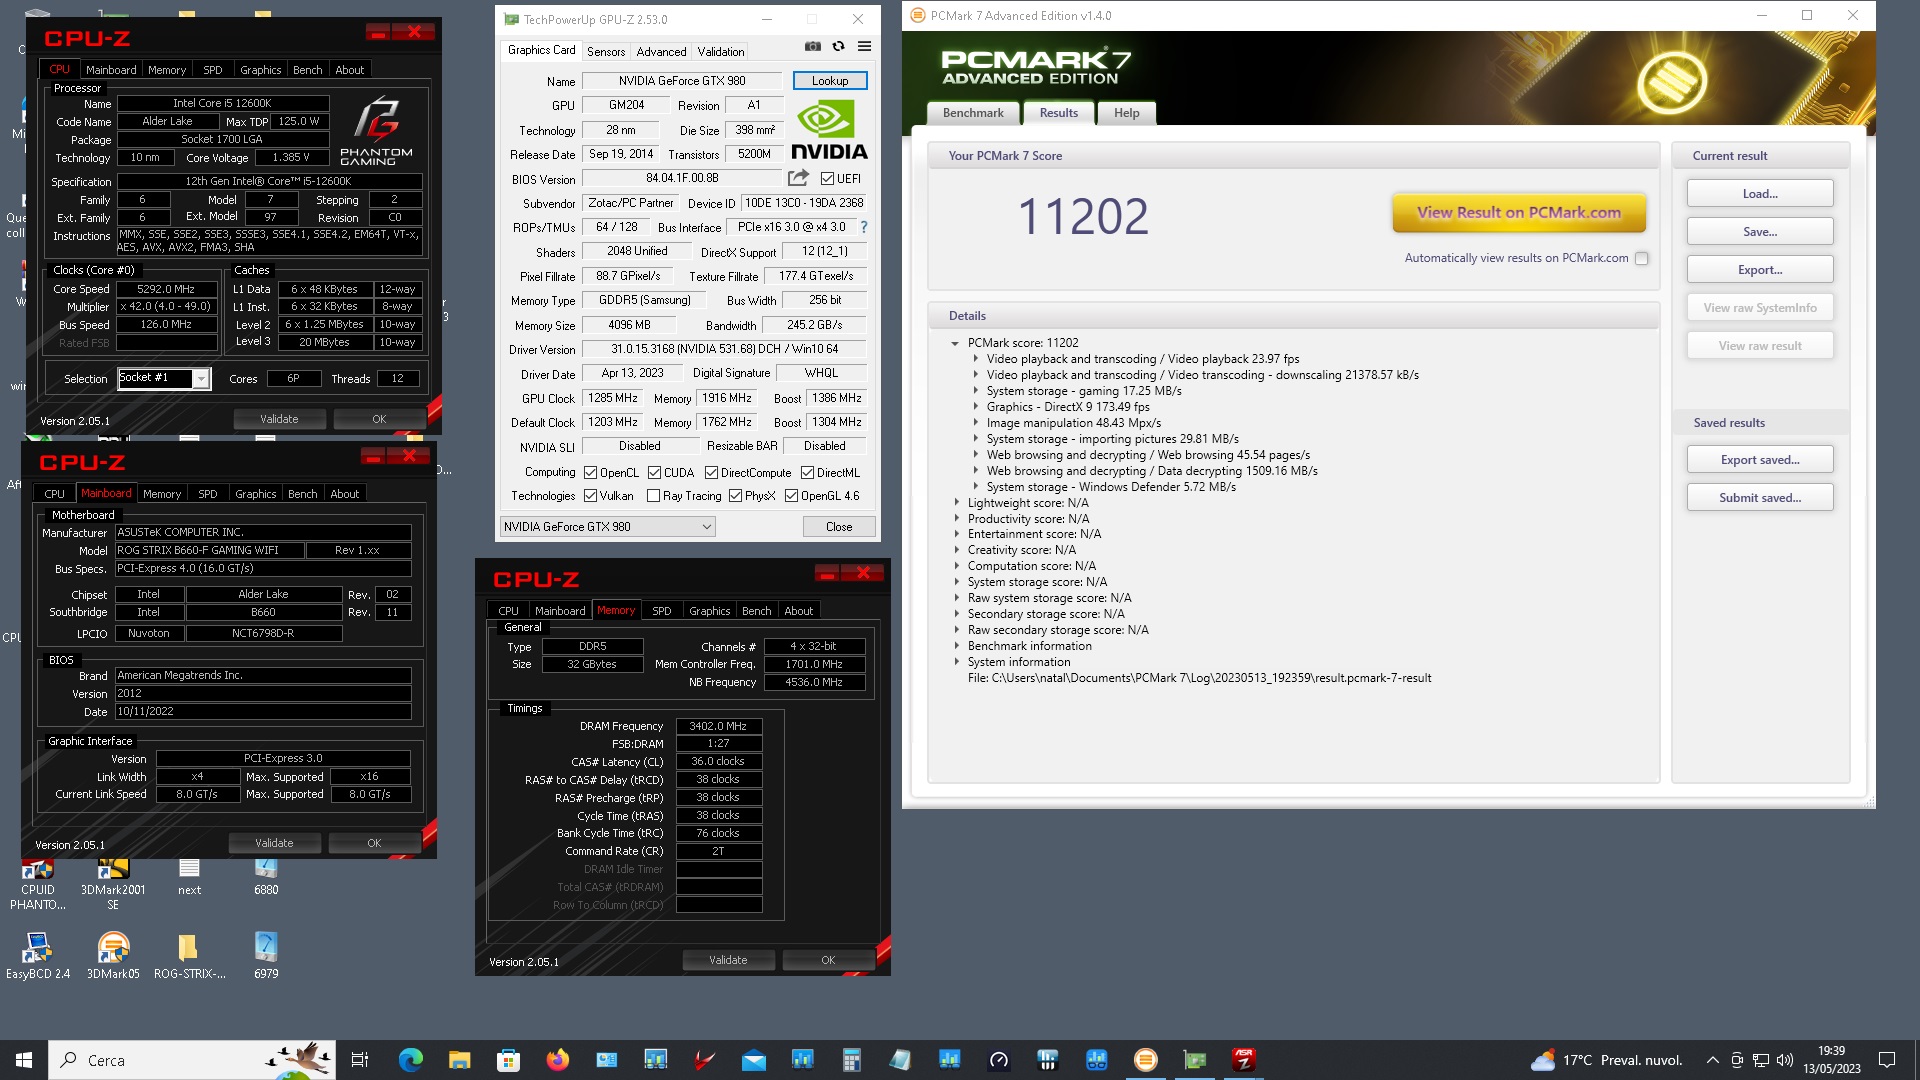Viewport: 1920px width, 1080px height.
Task: Toggle the Vulkan checkbox
Action: coord(590,496)
